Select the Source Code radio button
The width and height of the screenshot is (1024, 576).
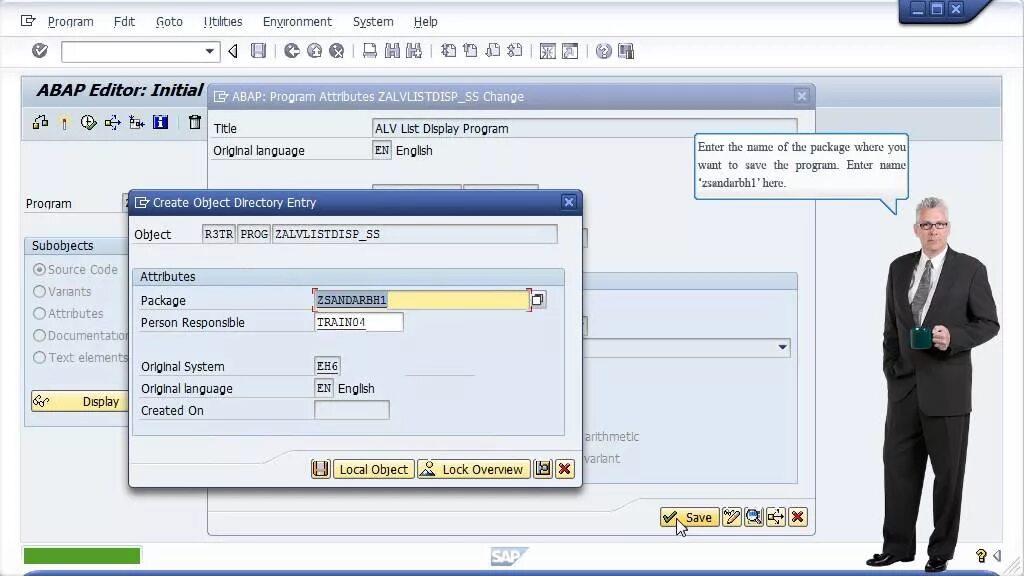[x=39, y=270]
